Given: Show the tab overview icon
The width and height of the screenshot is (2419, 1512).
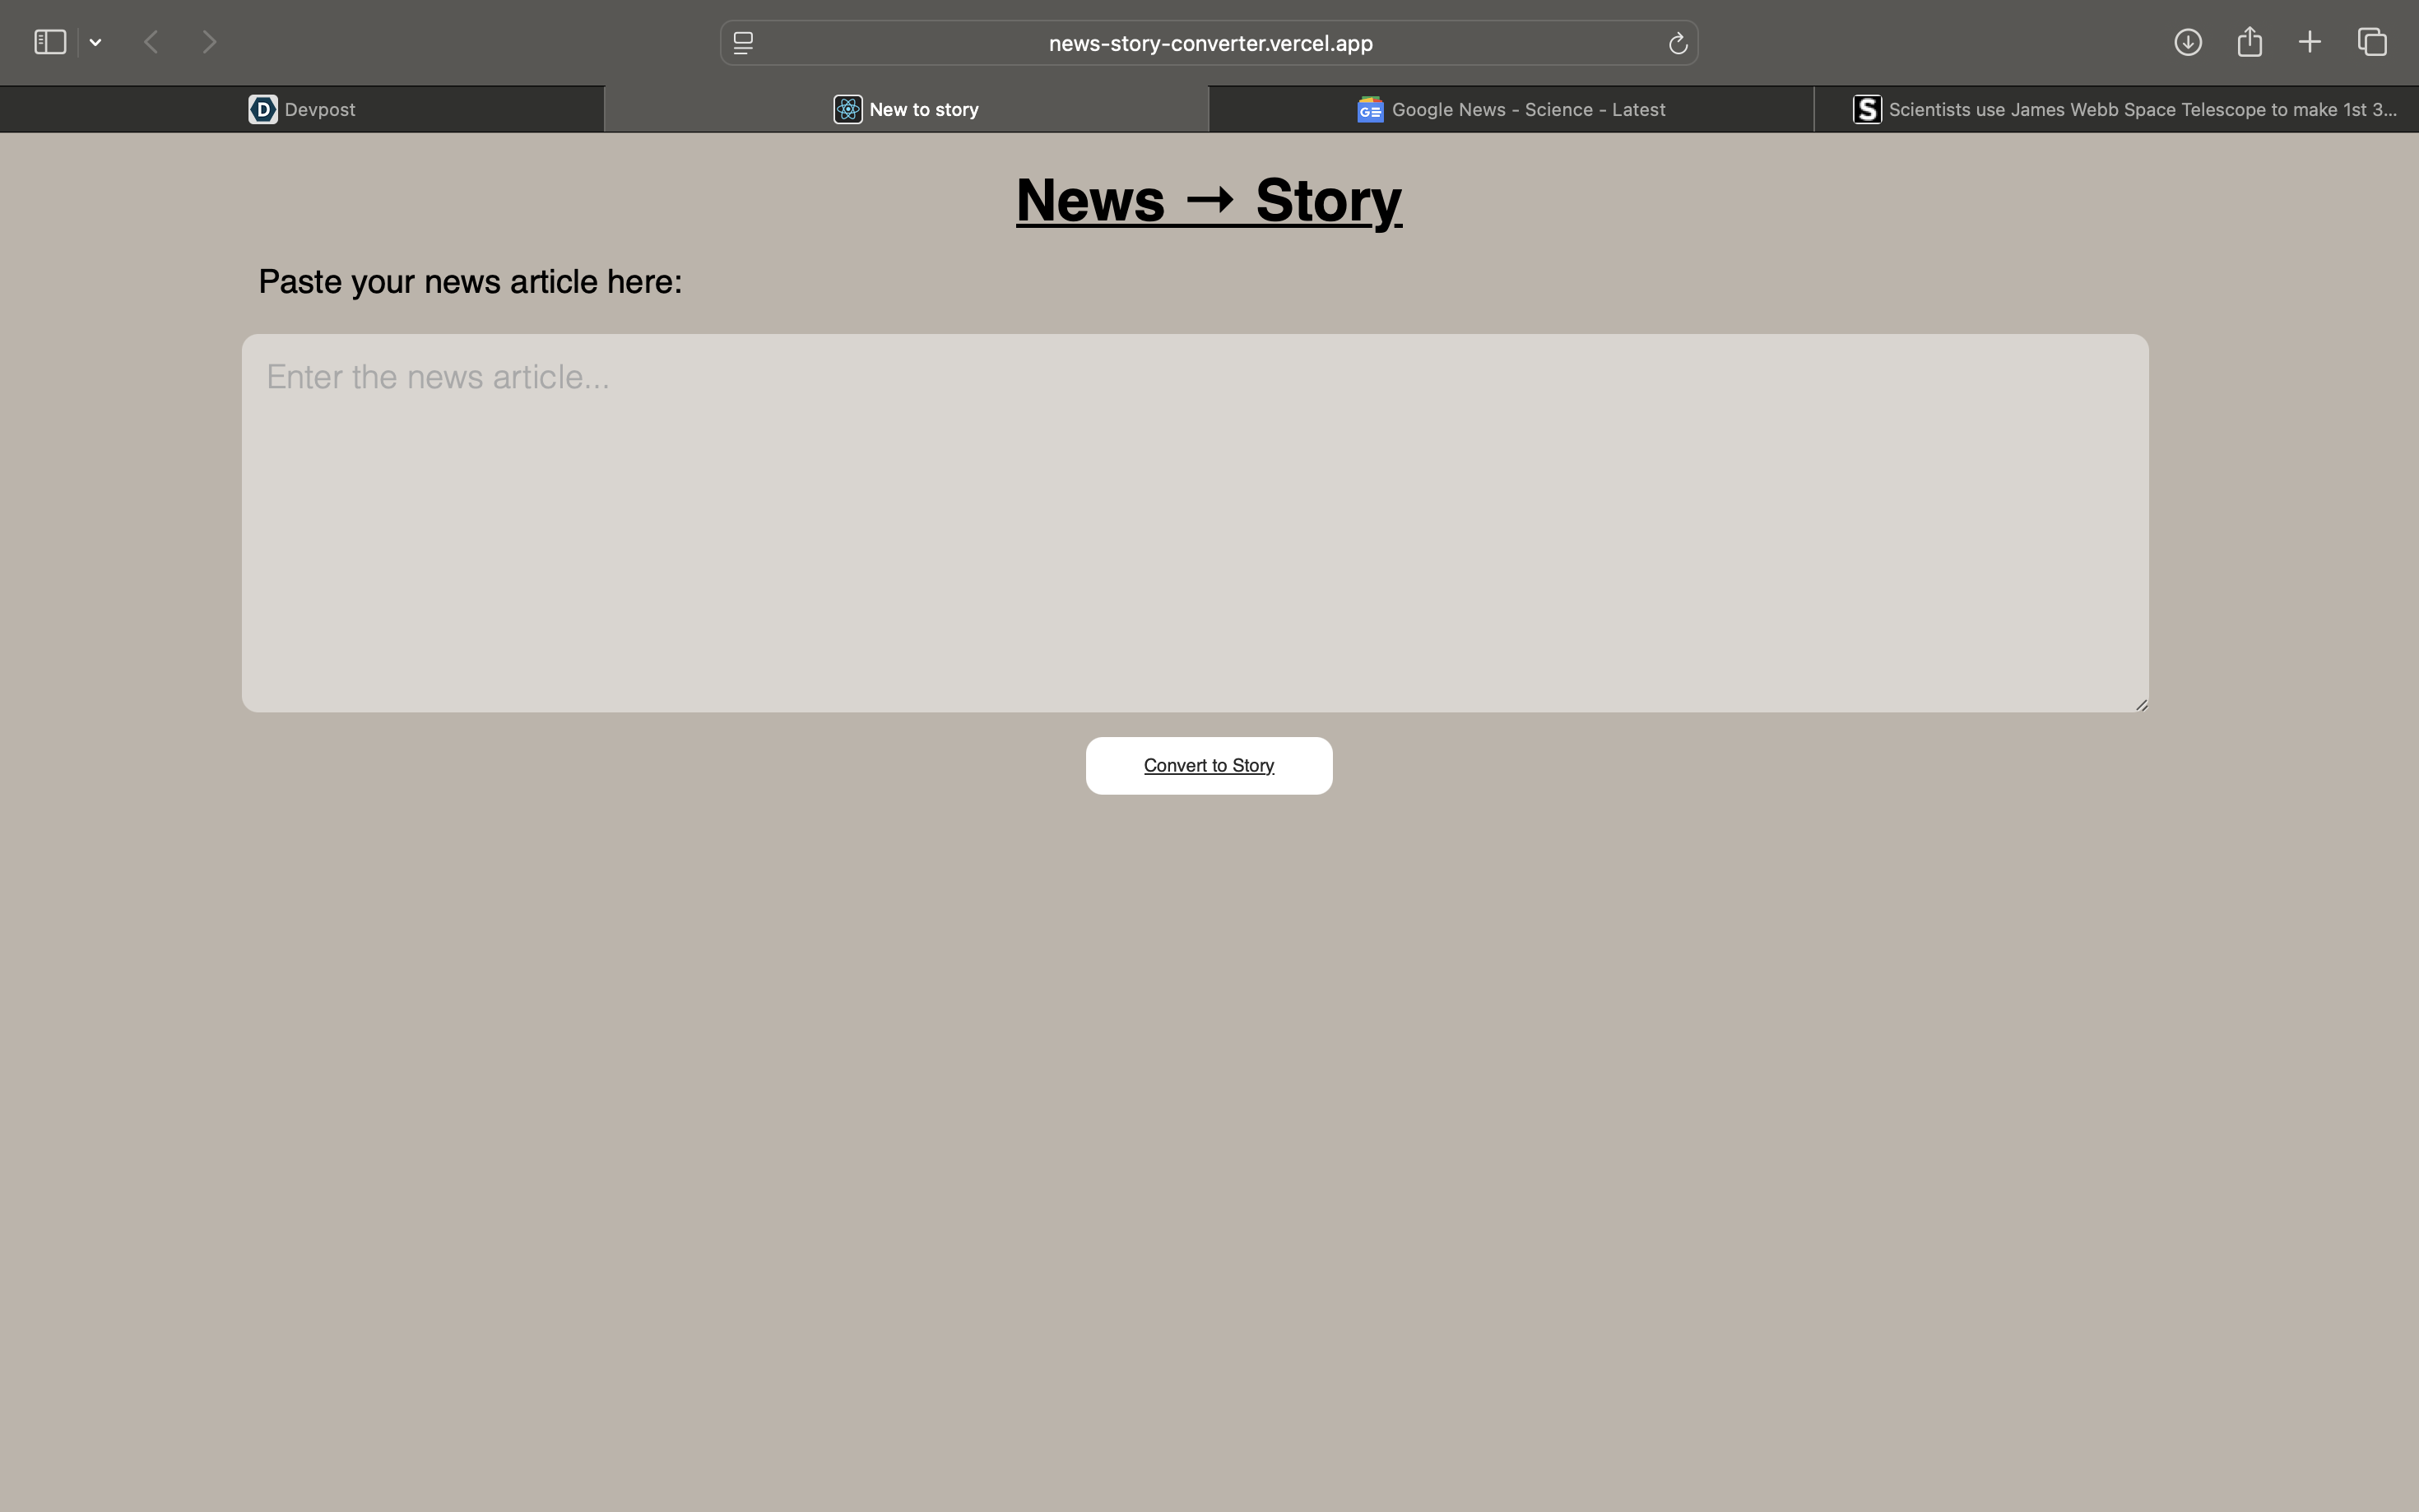Looking at the screenshot, I should click(2372, 42).
